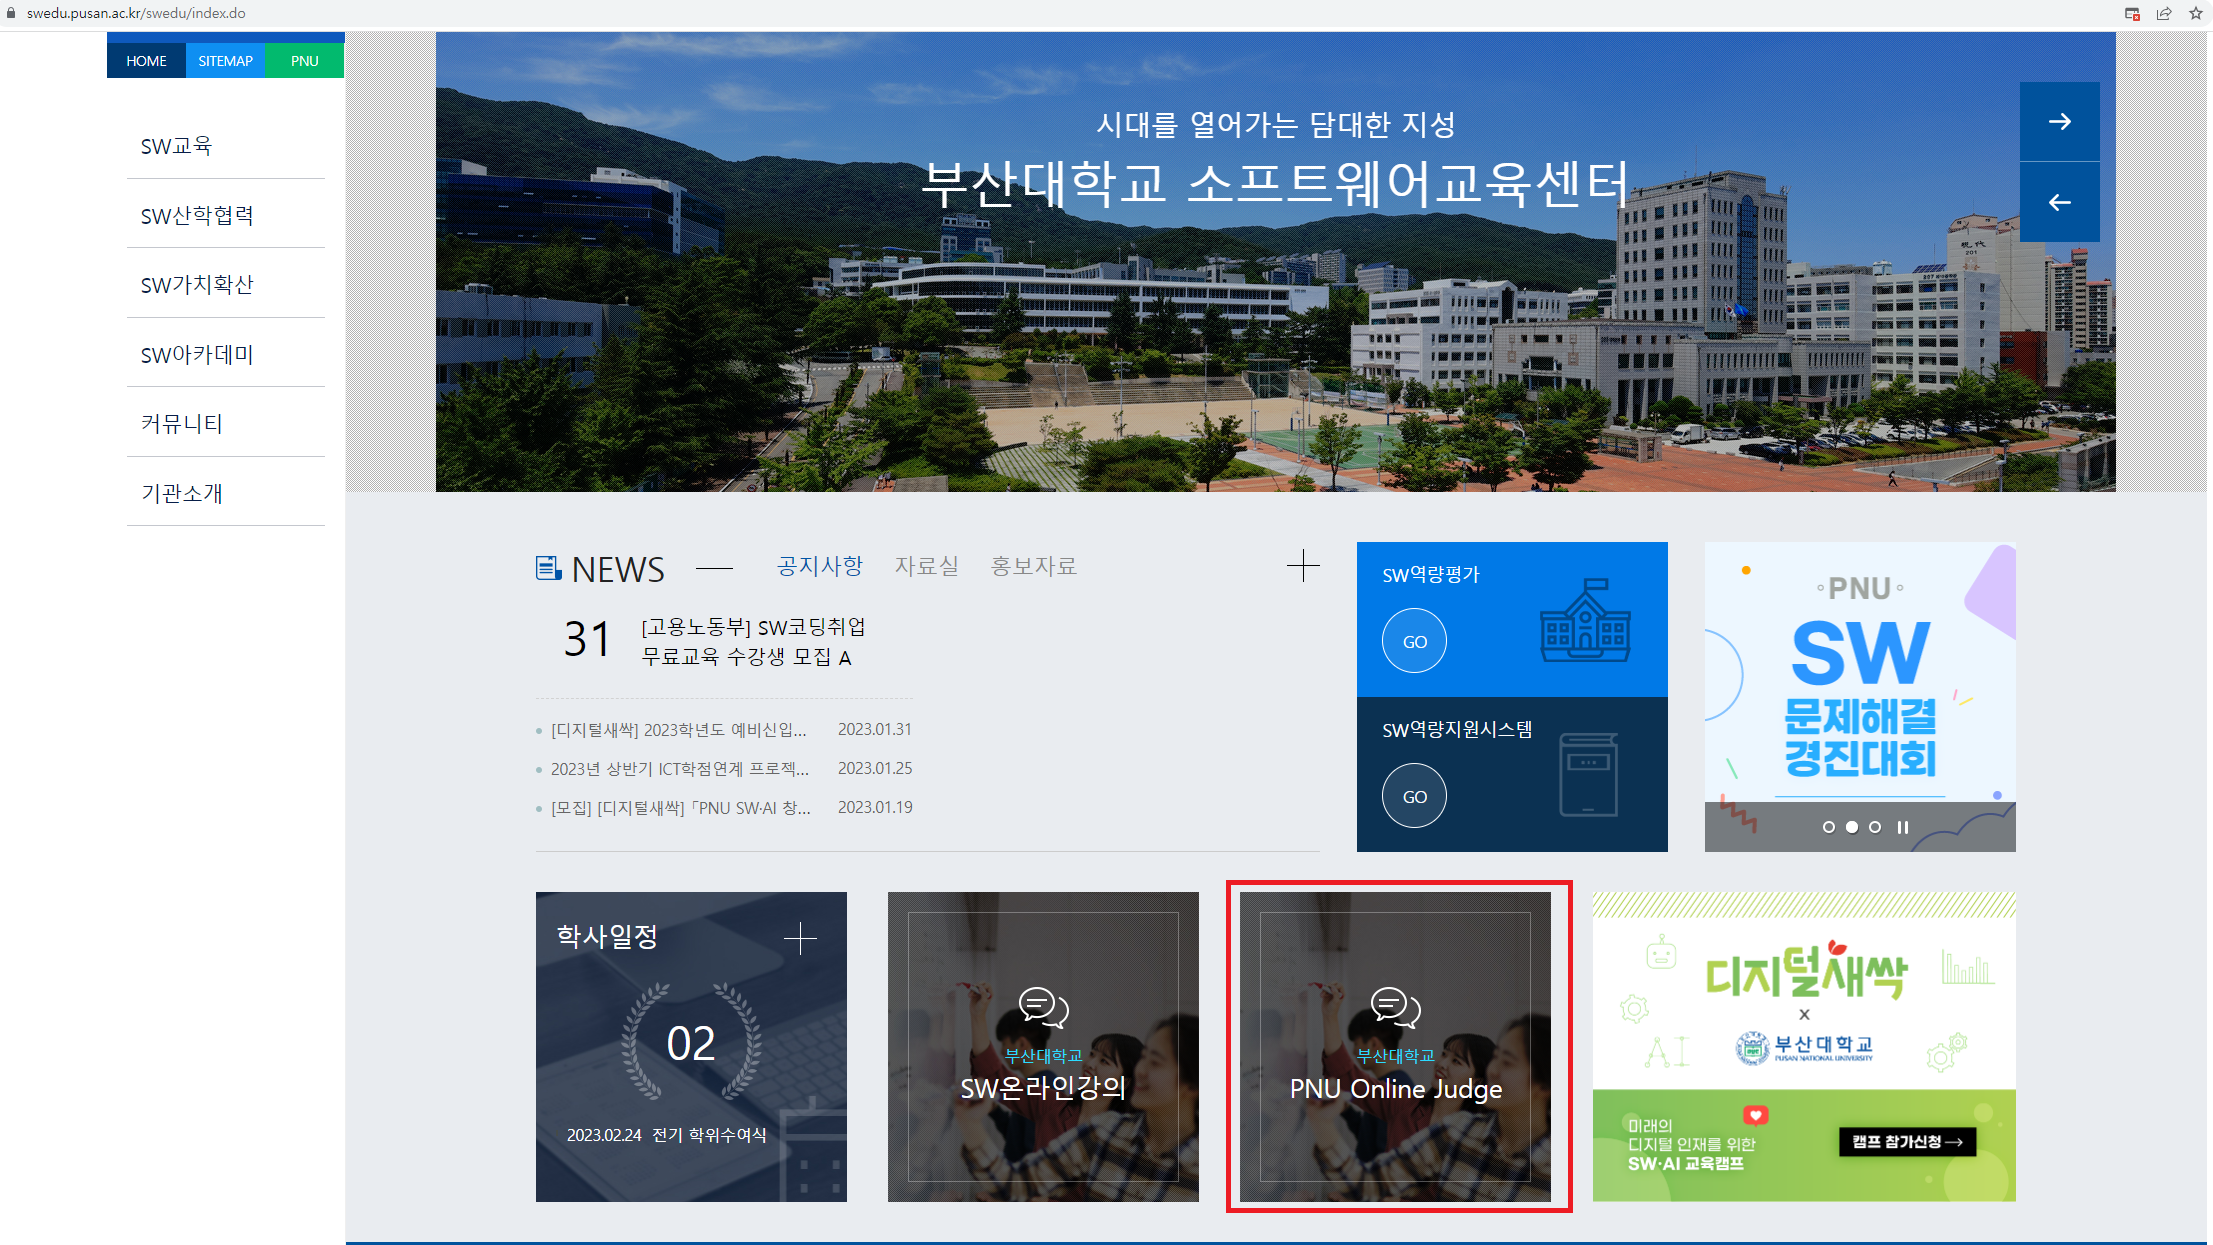Open the 학사일정 plus icon
The image size is (2213, 1245).
click(800, 939)
